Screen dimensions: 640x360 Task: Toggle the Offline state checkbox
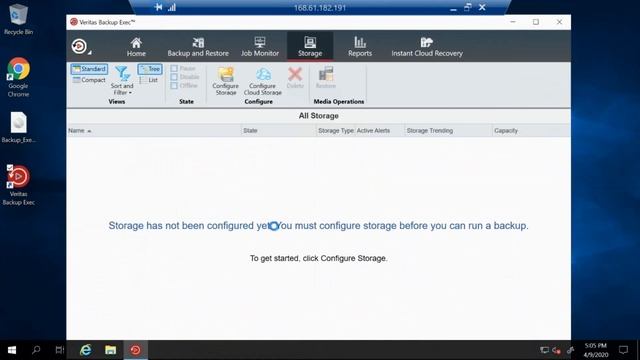[x=174, y=85]
